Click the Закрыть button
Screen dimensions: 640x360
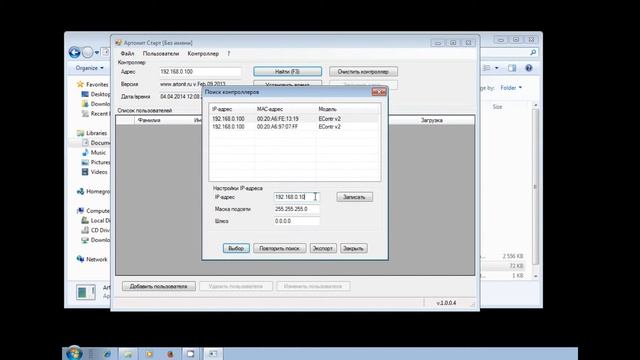[353, 248]
